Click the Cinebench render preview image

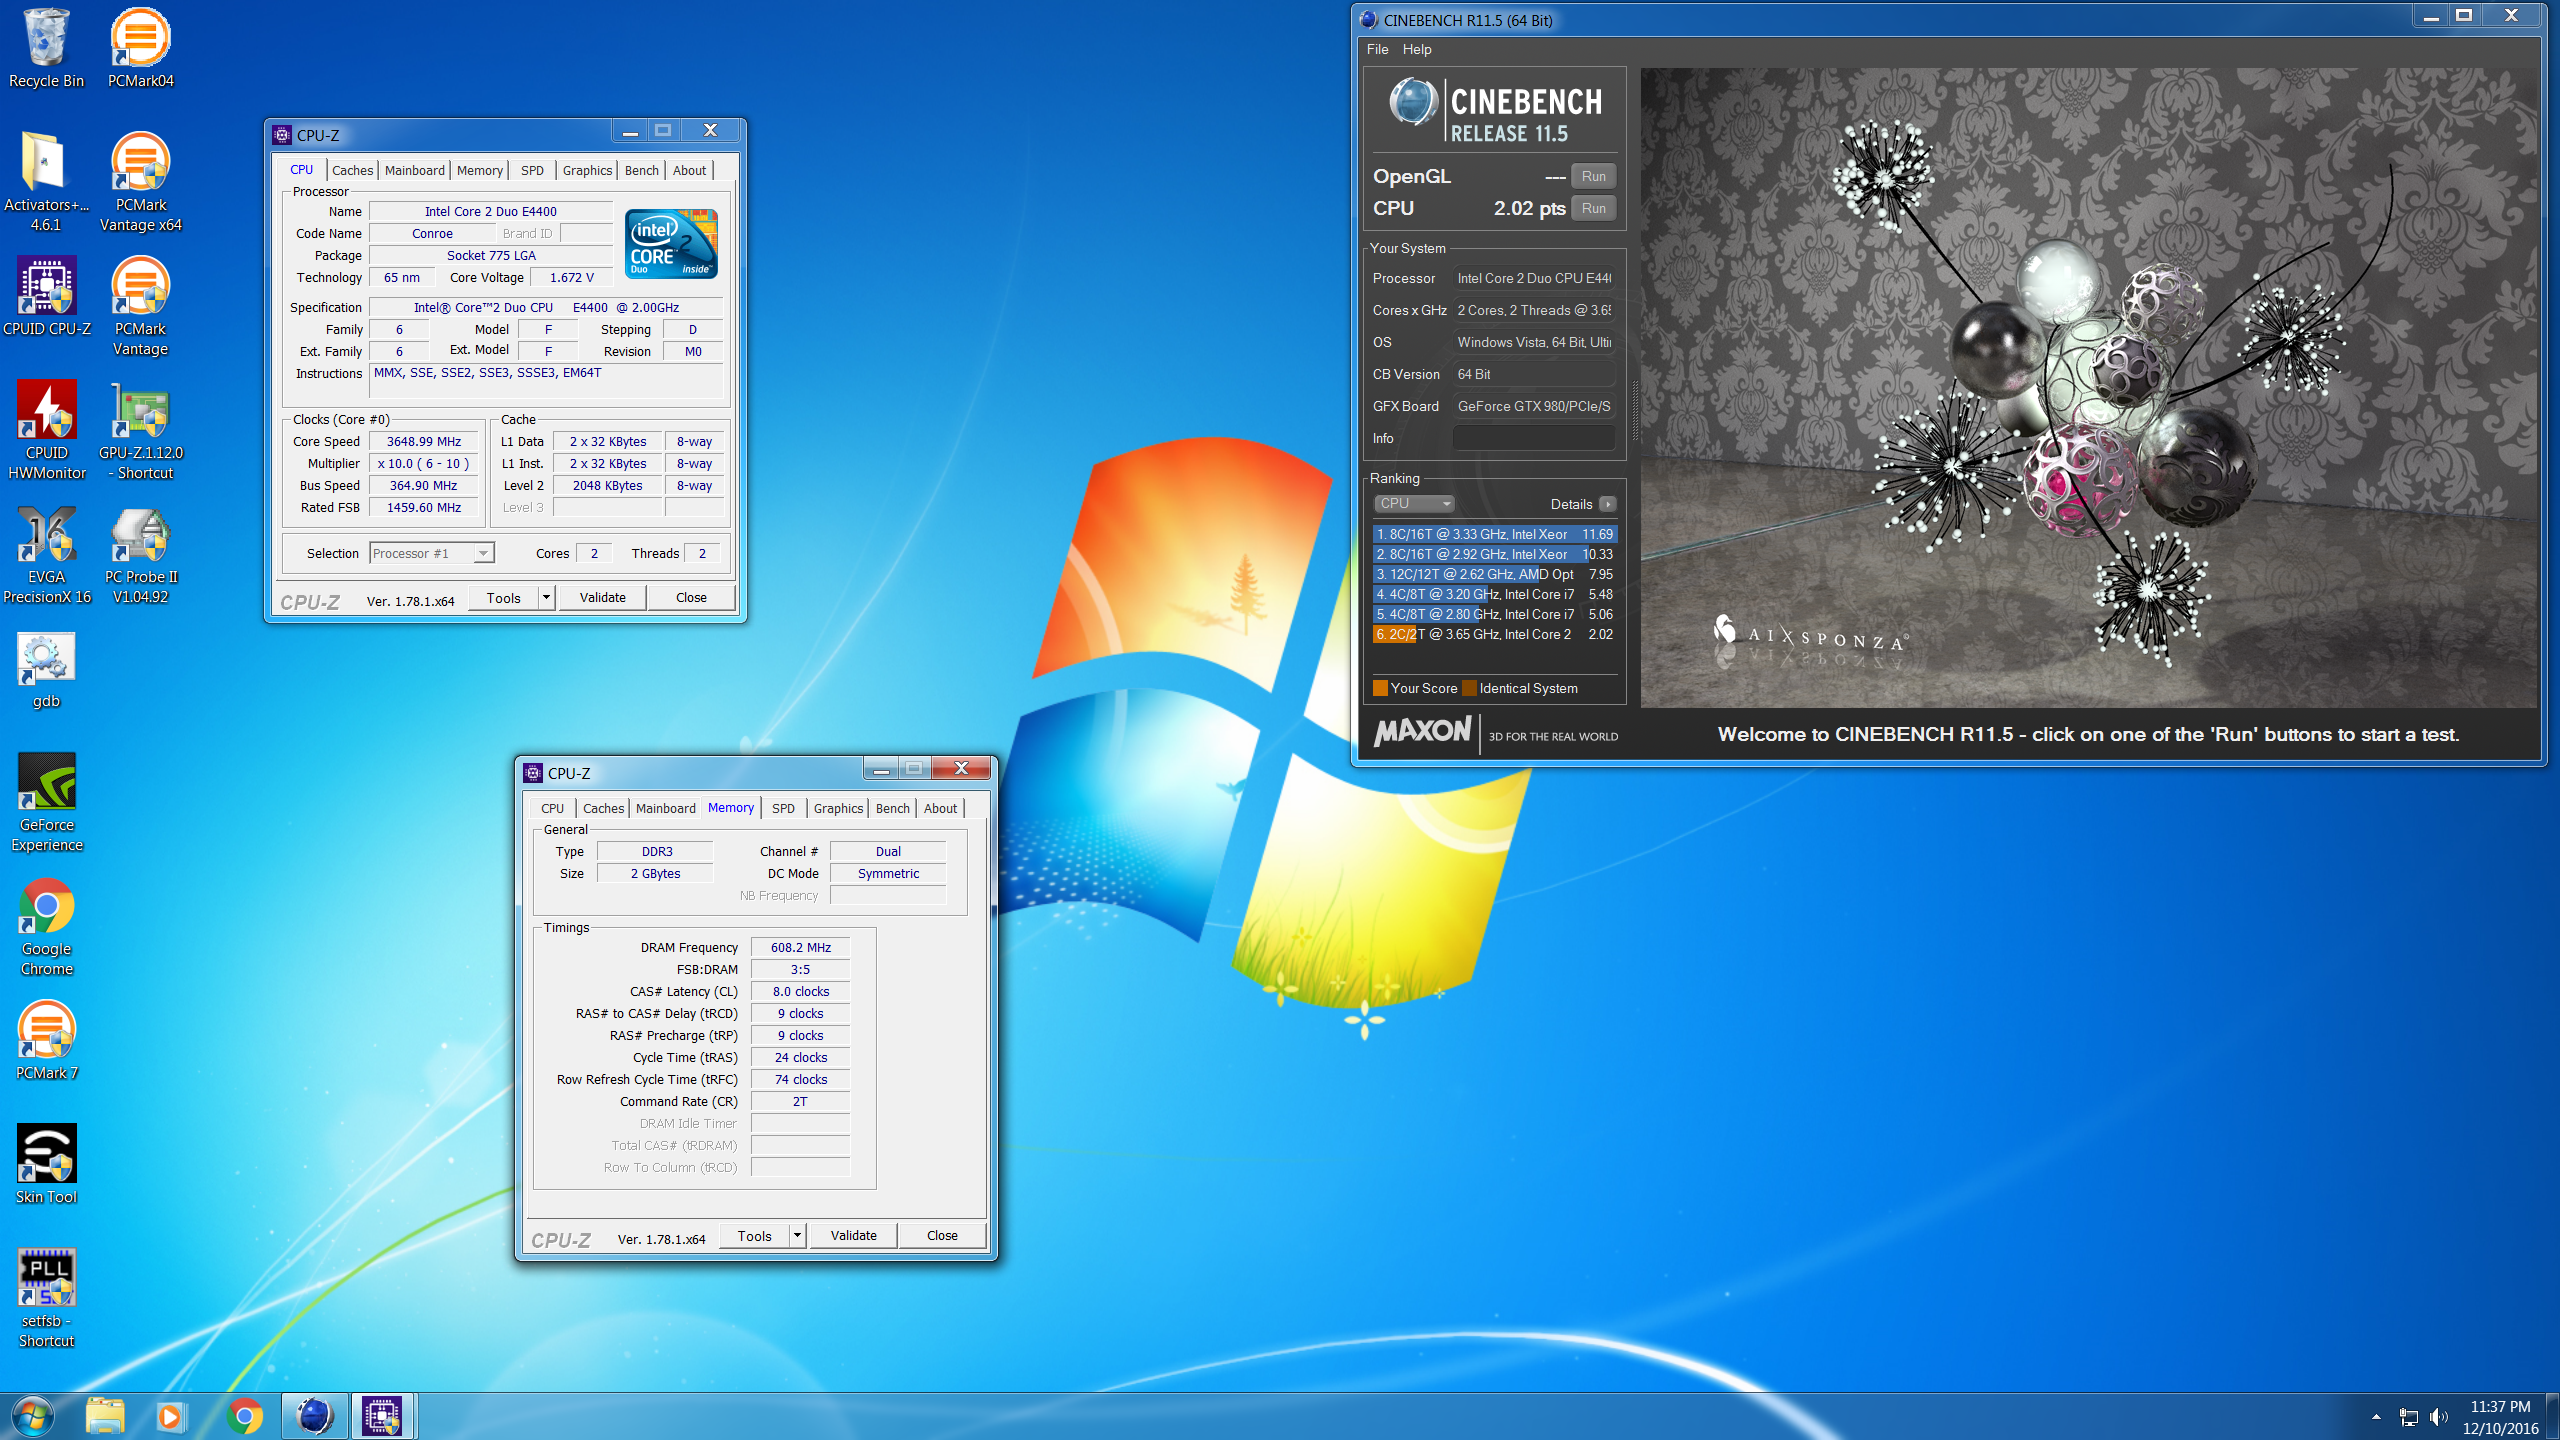pos(2088,388)
